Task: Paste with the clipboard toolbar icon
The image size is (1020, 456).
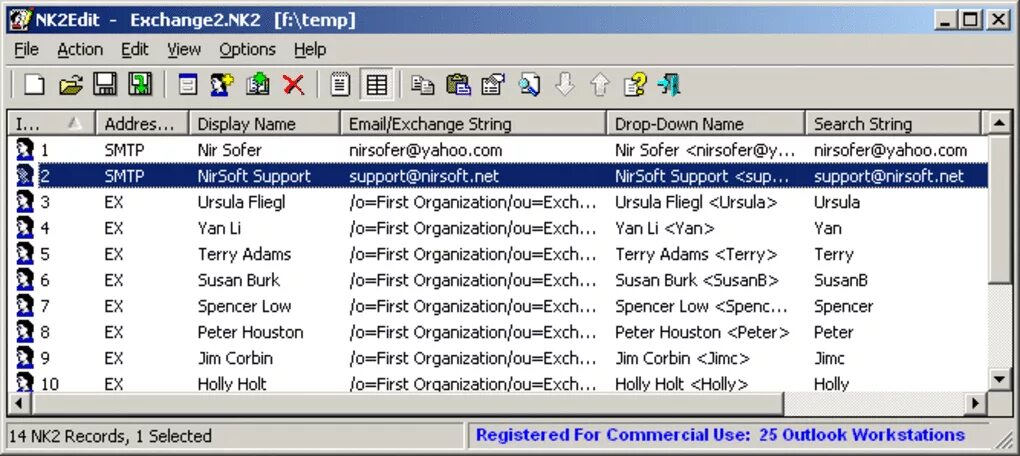Action: 458,85
